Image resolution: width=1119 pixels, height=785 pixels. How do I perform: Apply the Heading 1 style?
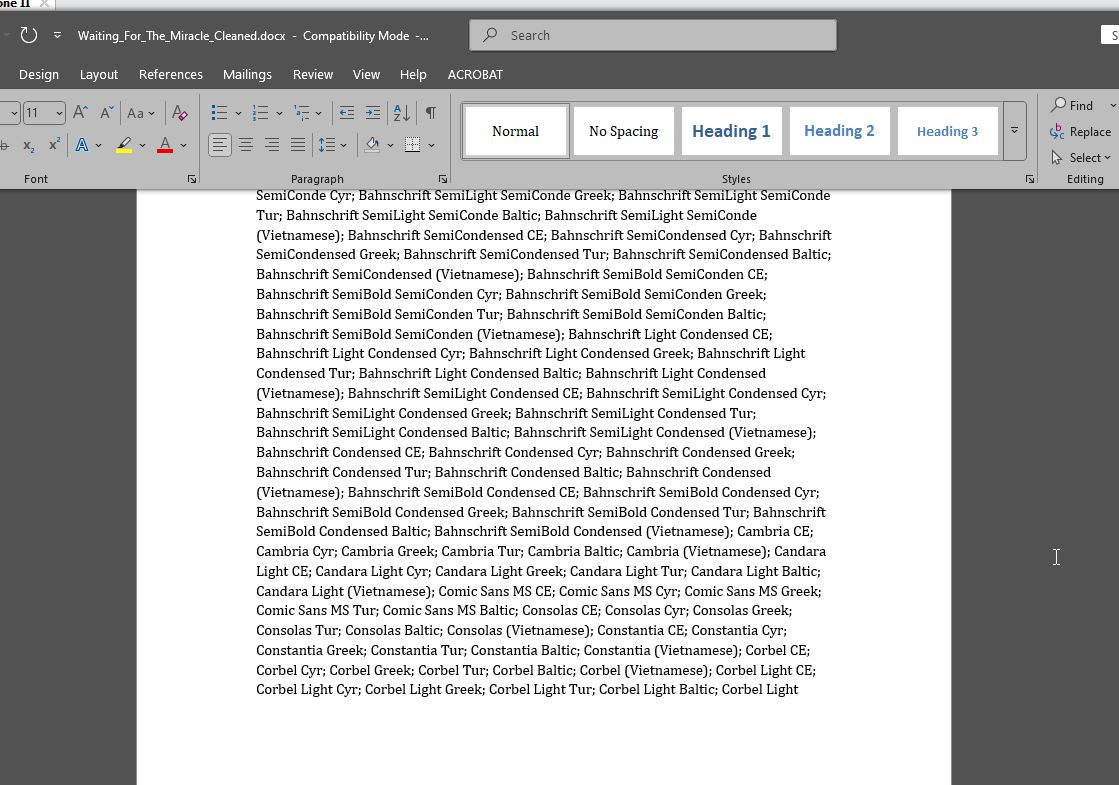(x=731, y=131)
